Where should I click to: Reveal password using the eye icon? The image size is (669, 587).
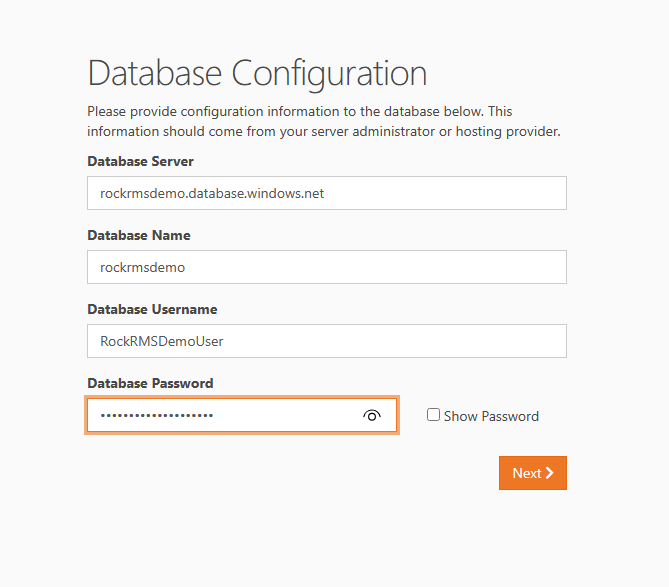[x=372, y=416]
